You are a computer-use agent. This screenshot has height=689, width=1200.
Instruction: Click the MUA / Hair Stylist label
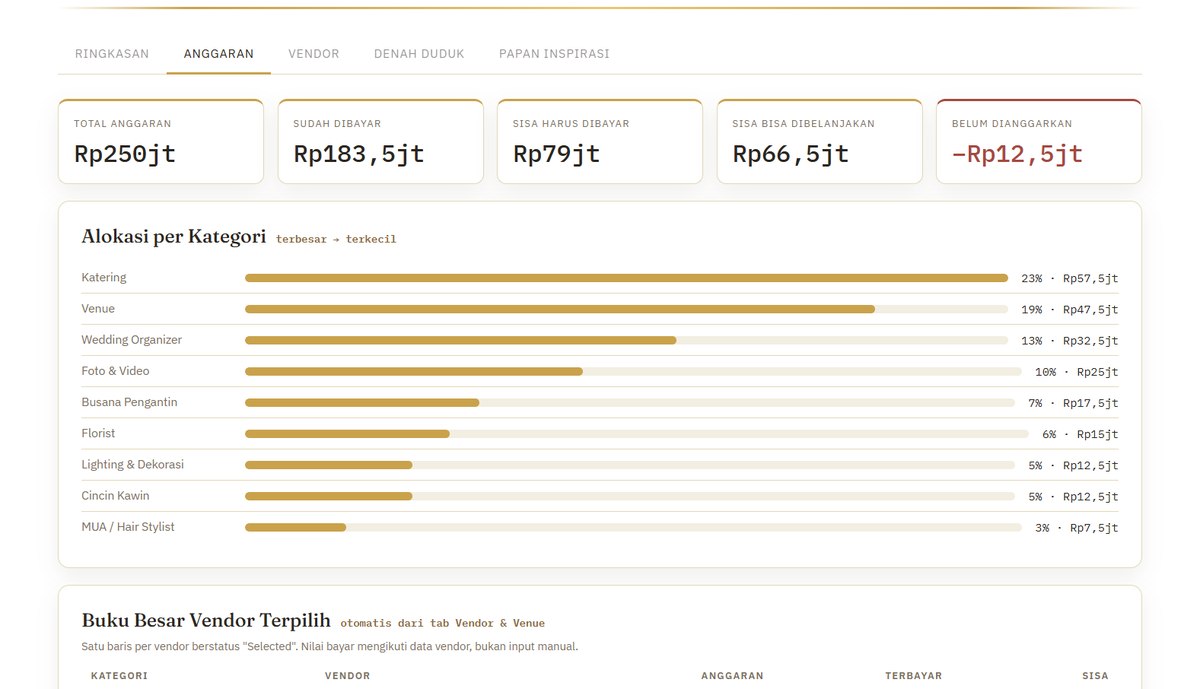(x=128, y=527)
